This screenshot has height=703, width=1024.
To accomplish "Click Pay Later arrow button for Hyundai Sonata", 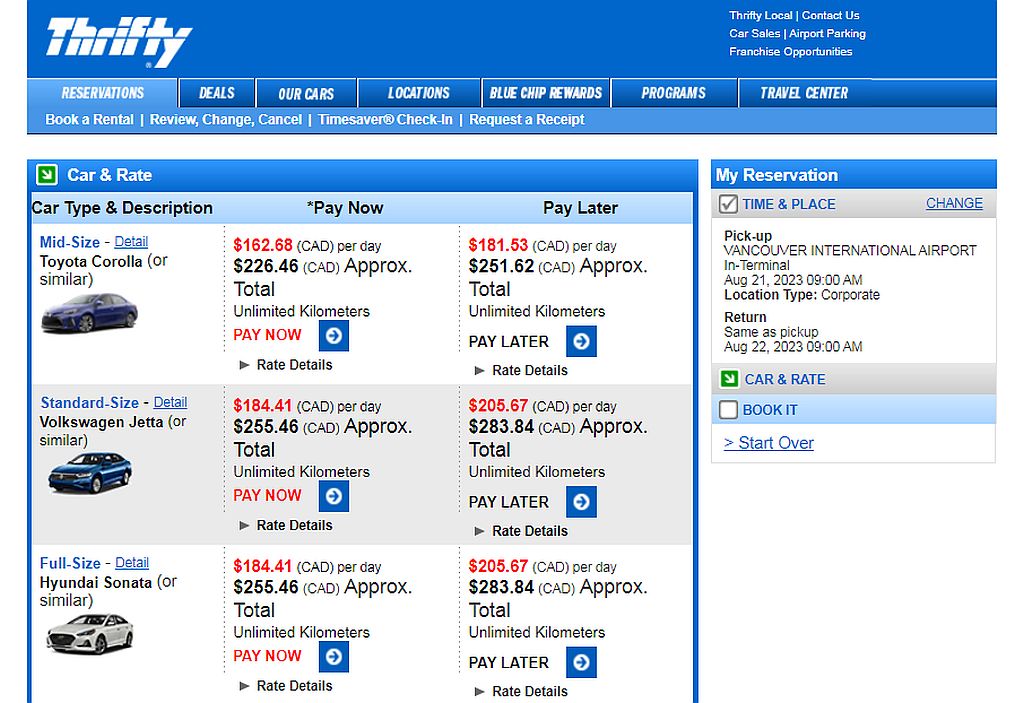I will pyautogui.click(x=581, y=662).
